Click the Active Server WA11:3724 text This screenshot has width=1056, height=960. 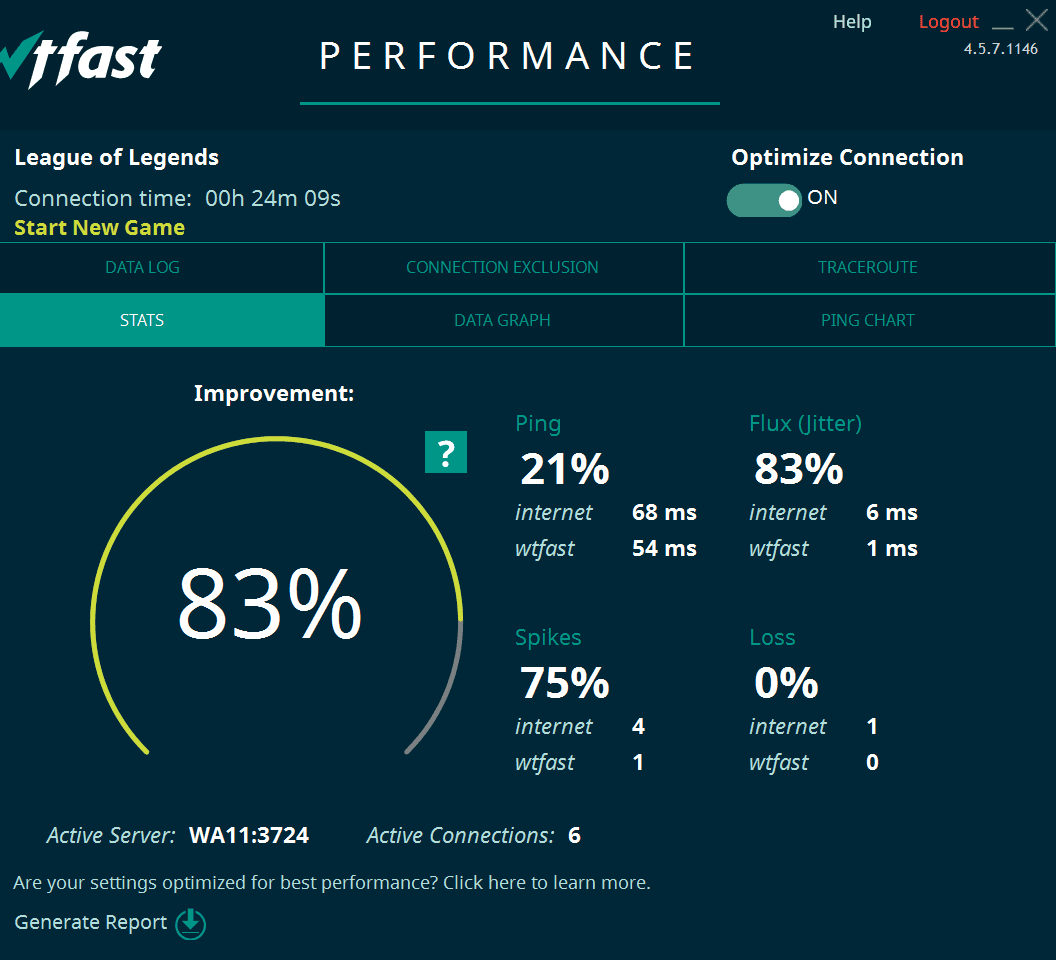pos(248,836)
